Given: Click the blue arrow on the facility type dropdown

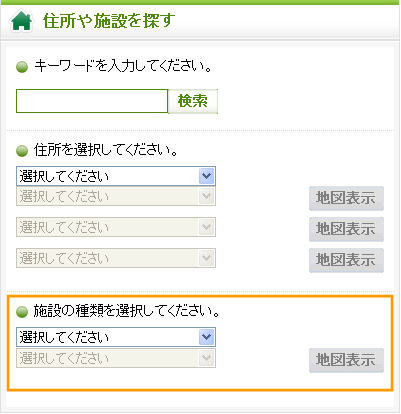Looking at the screenshot, I should click(x=206, y=337).
